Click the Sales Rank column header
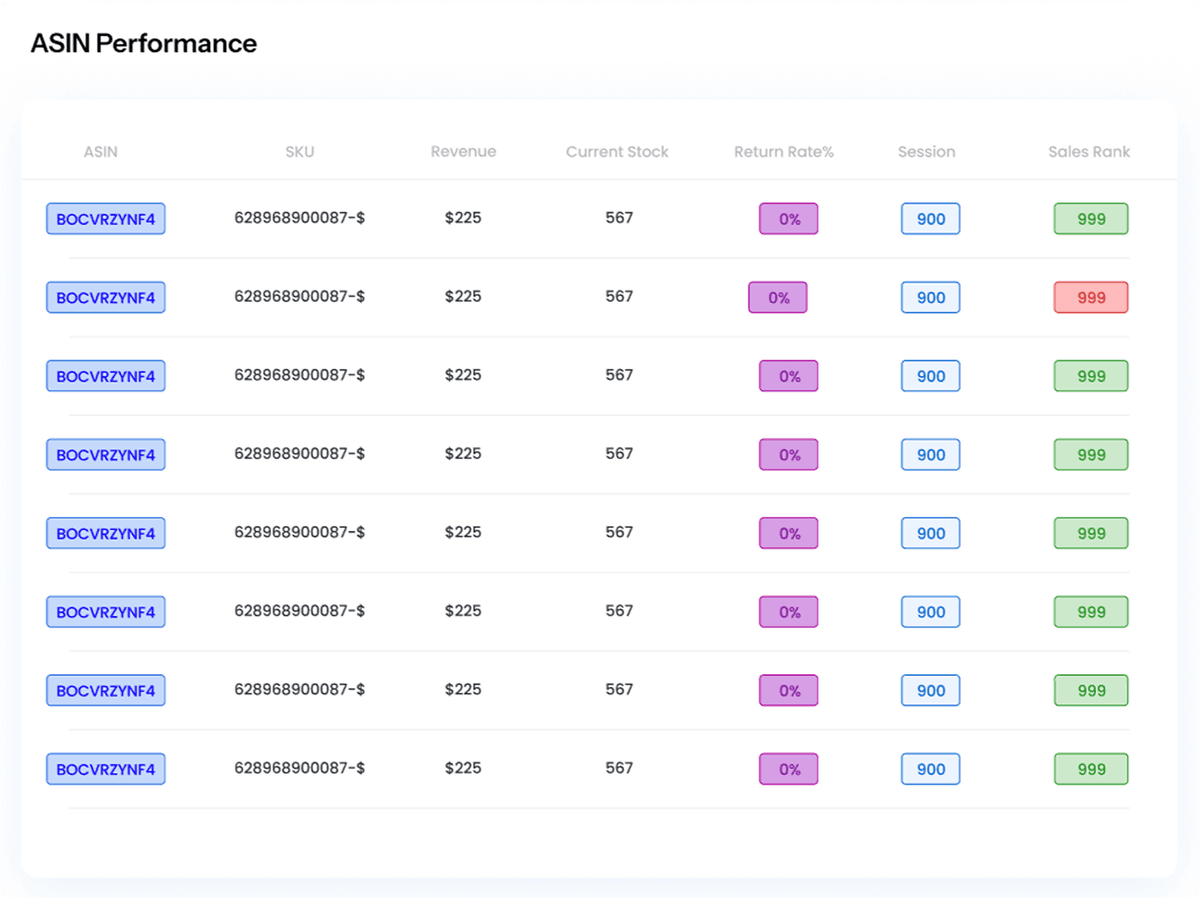This screenshot has height=898, width=1200. click(x=1089, y=152)
